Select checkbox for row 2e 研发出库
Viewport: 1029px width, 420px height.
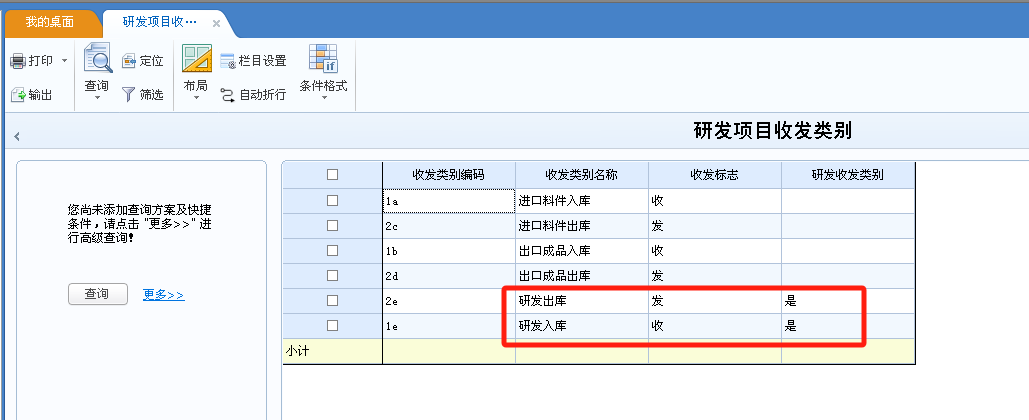[332, 300]
